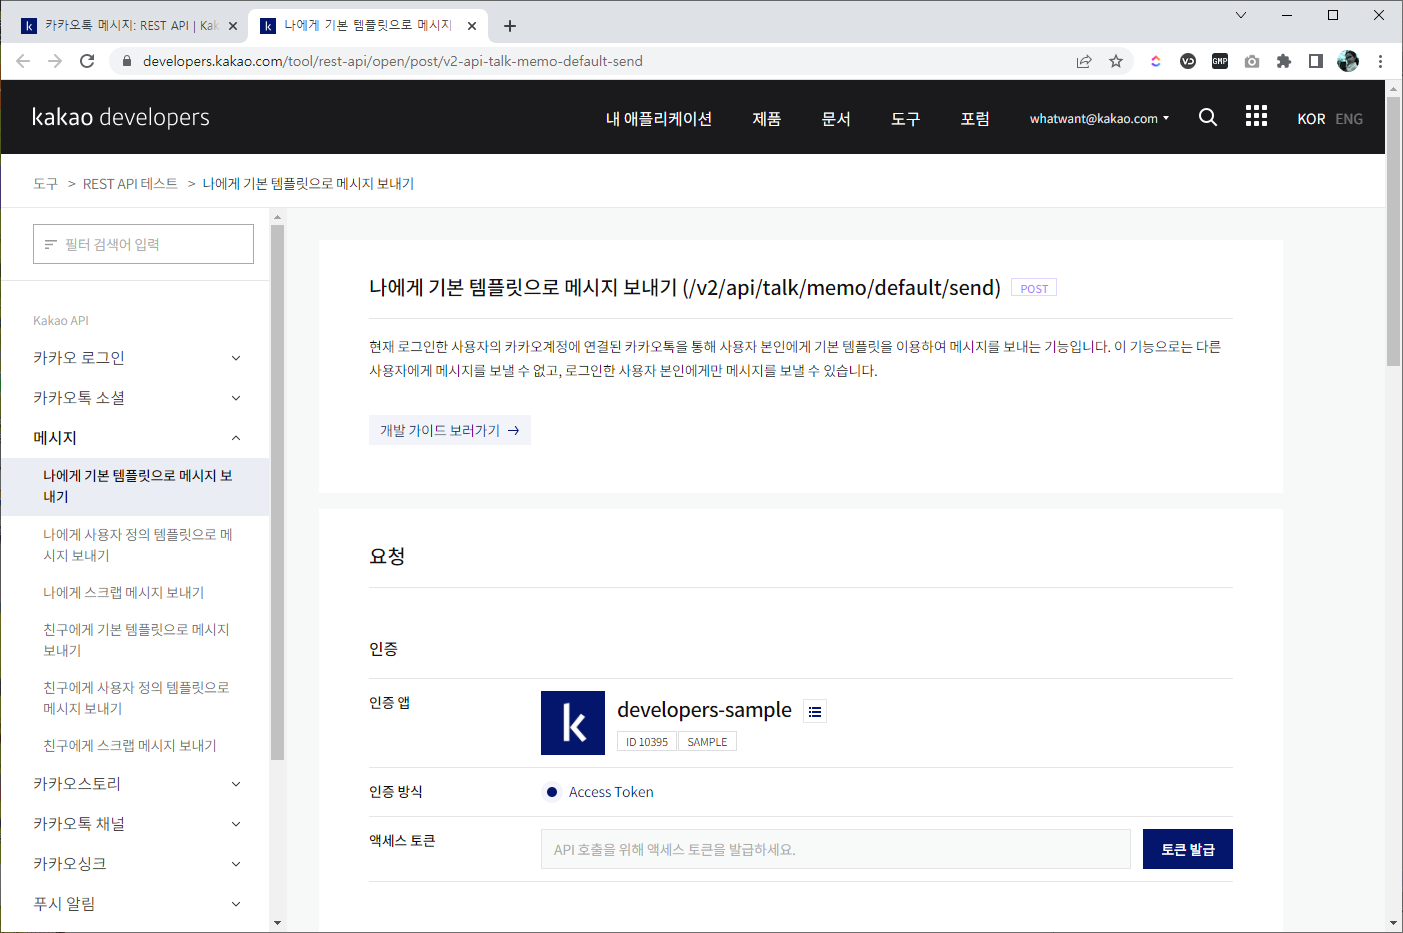The image size is (1403, 933).
Task: Click the sidebar vertical scrollbar
Action: point(277,492)
